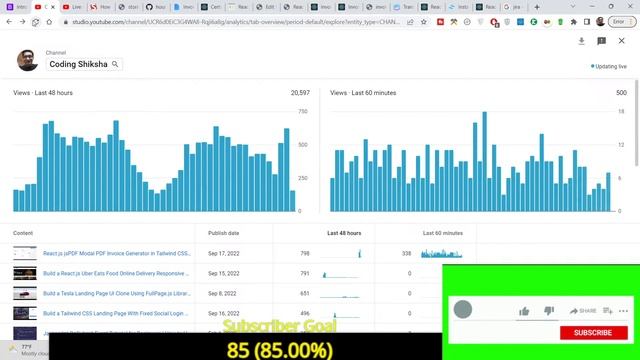Viewport: 640px width, 360px height.
Task: Go back in browser history
Action: coord(9,22)
